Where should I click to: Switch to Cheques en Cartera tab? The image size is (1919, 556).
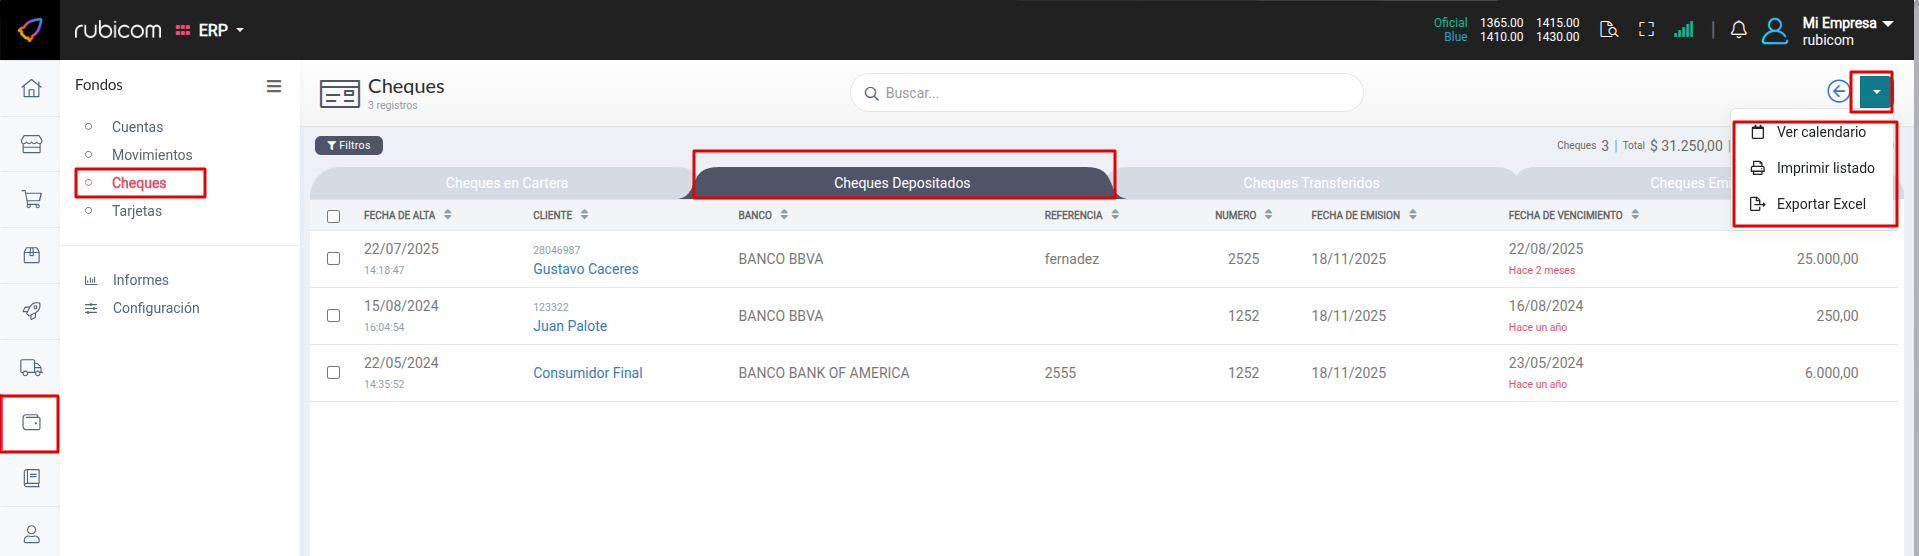tap(506, 183)
